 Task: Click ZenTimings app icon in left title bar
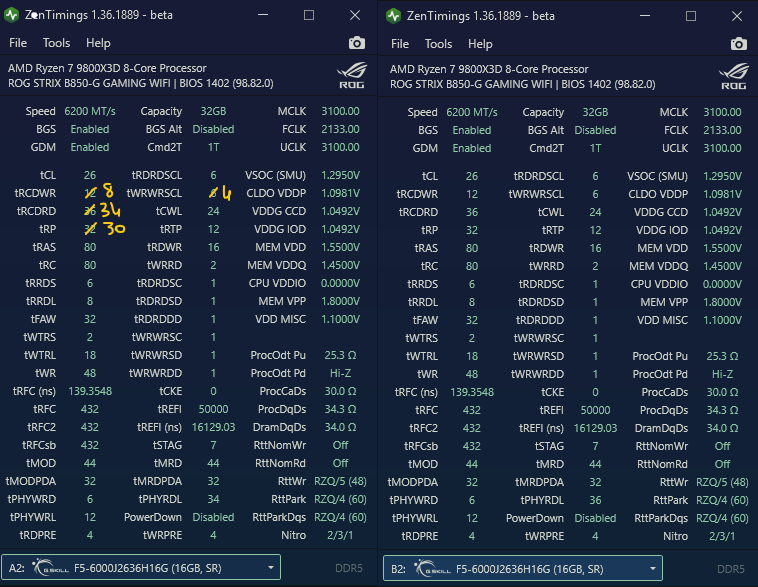12,15
